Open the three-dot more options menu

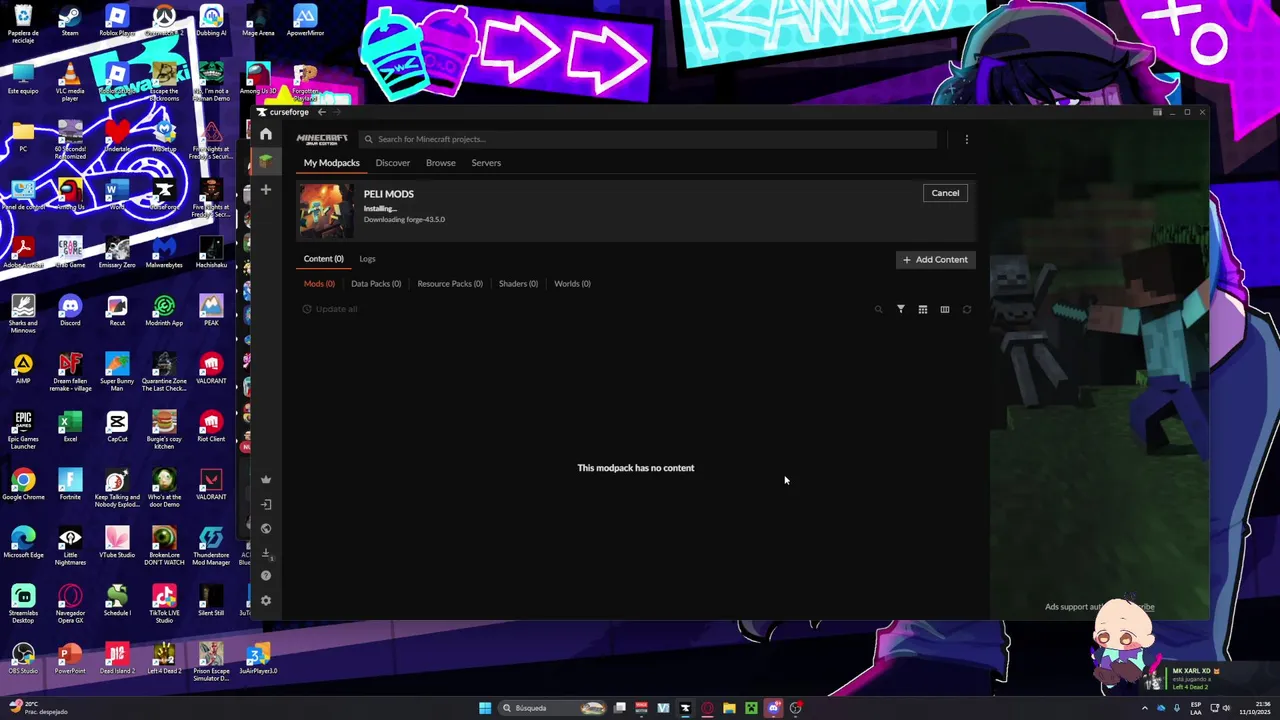966,139
